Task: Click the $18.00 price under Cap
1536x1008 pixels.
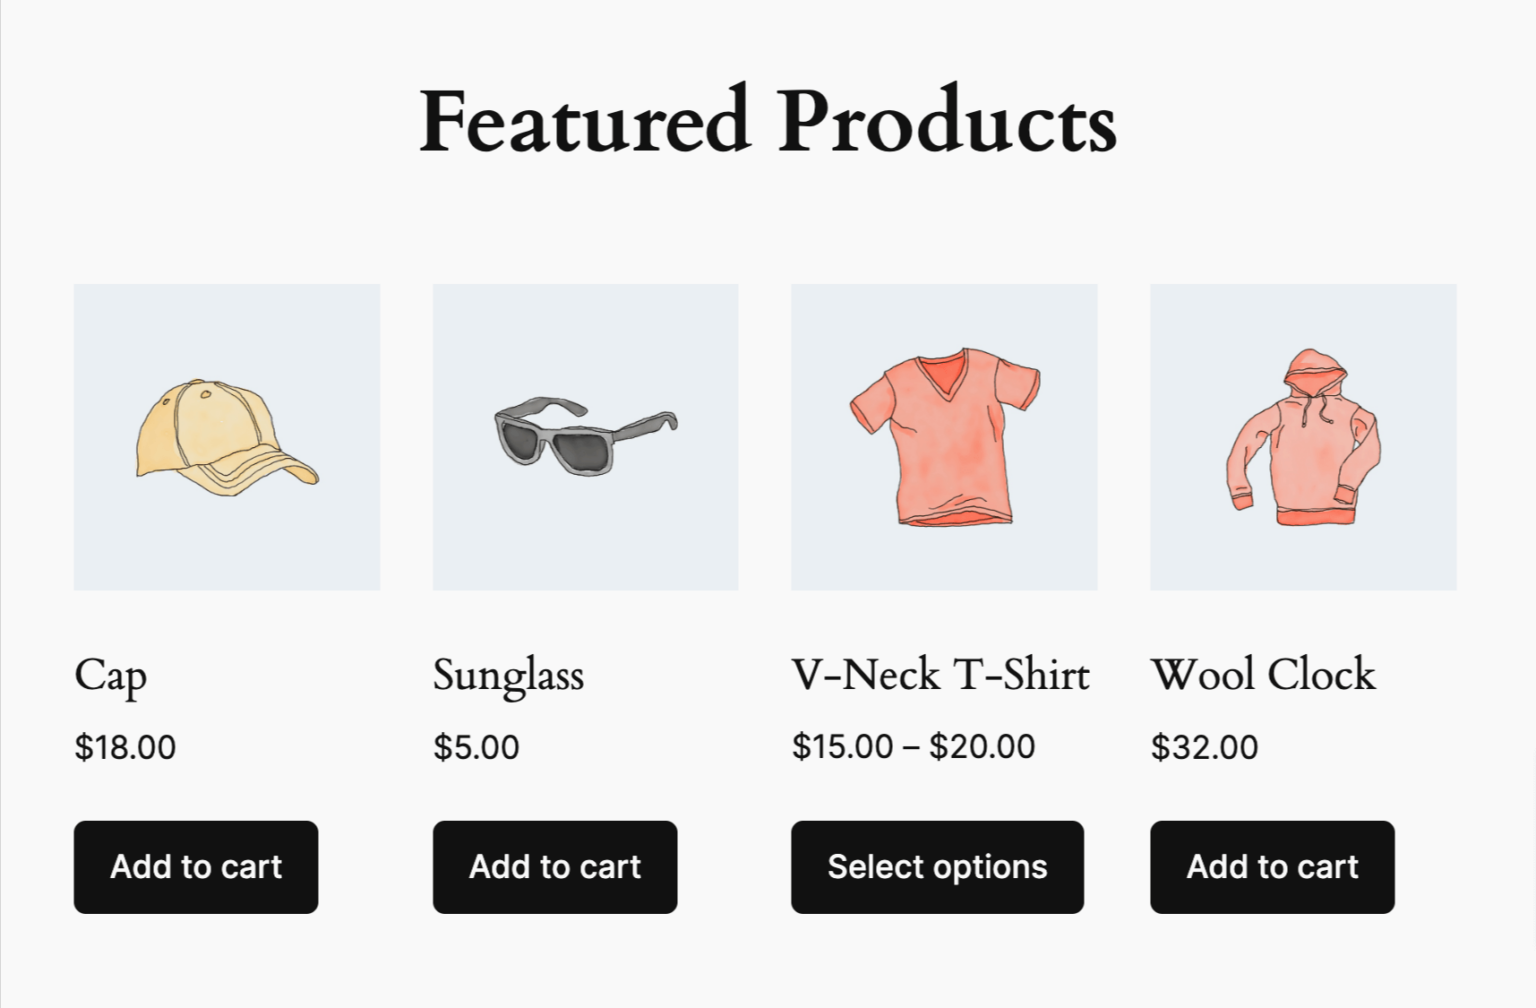Action: coord(124,747)
